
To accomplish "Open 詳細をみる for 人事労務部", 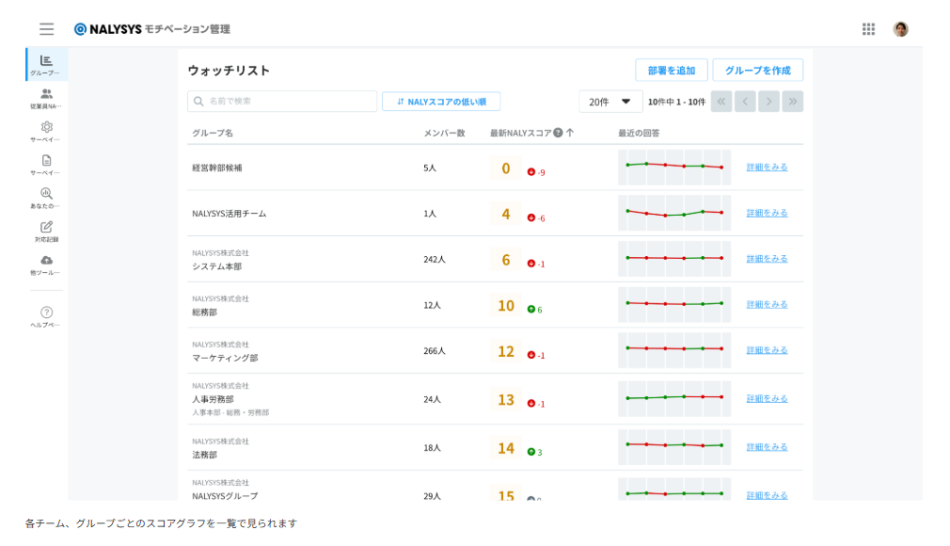I will click(x=767, y=398).
